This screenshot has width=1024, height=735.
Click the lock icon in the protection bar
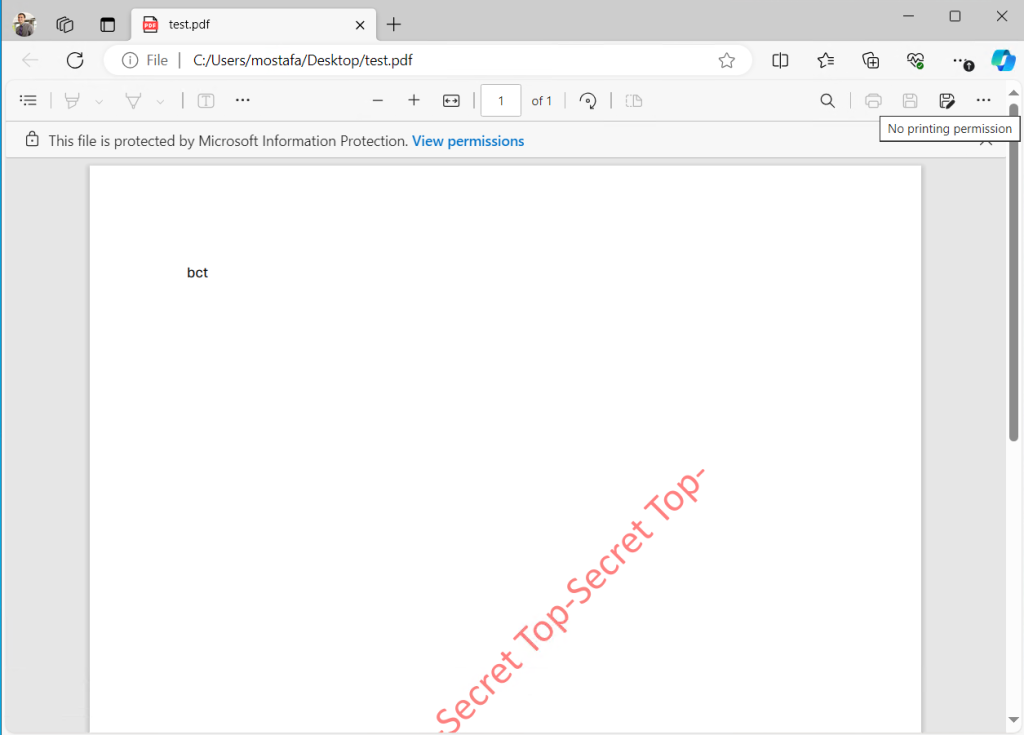(x=31, y=139)
